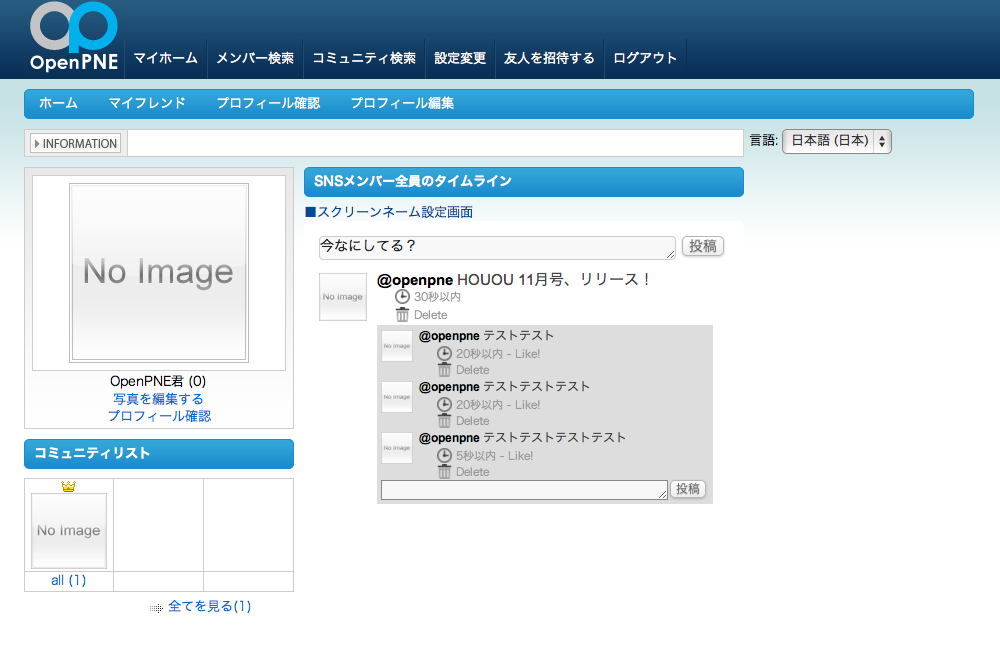Open the 言語 language dropdown
1000x651 pixels.
click(836, 141)
